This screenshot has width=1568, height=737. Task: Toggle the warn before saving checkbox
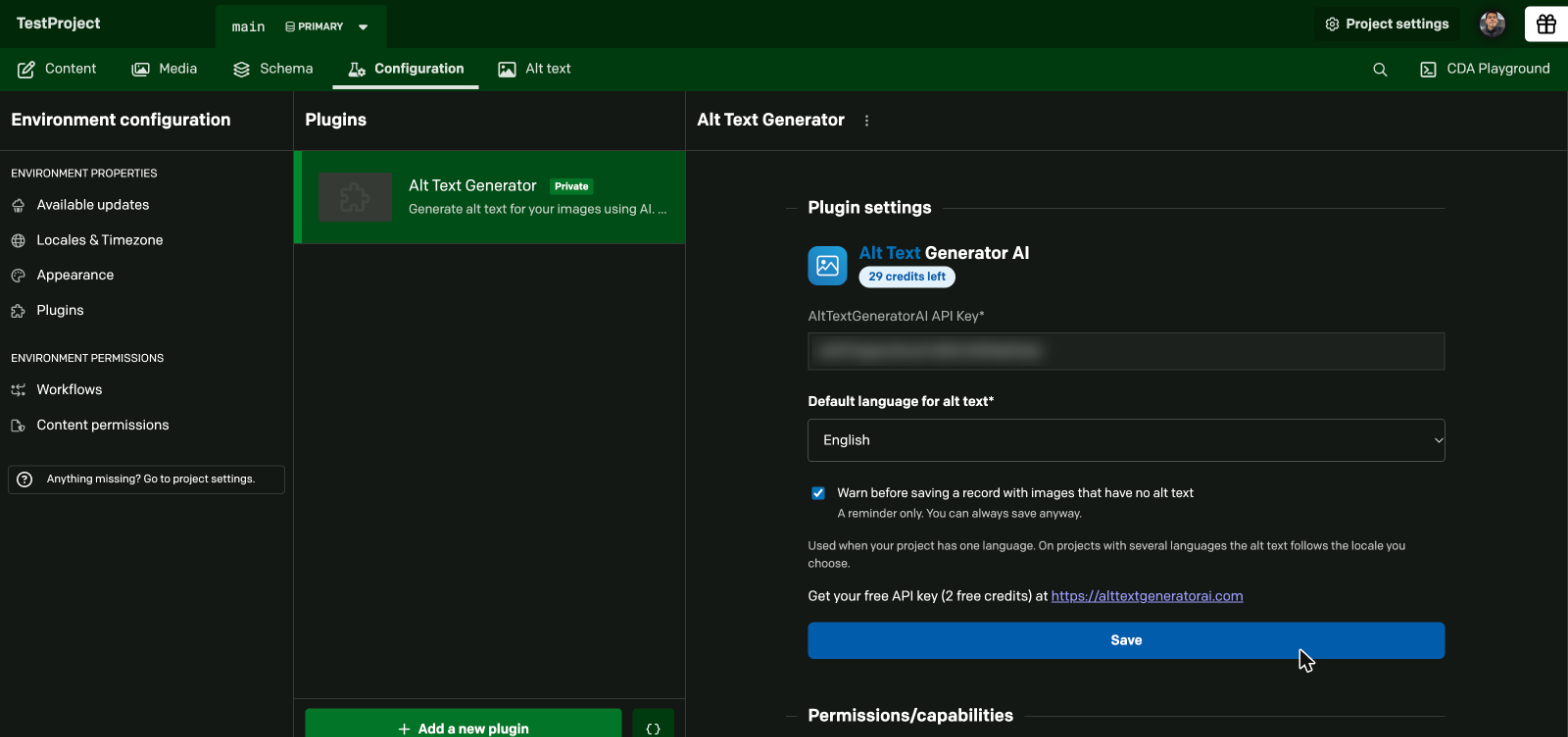818,493
